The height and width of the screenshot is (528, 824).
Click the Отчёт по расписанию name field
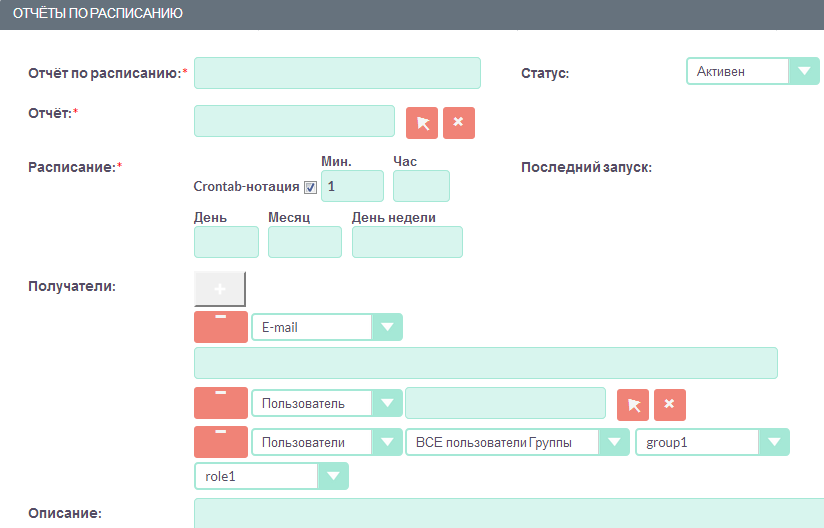pos(337,73)
